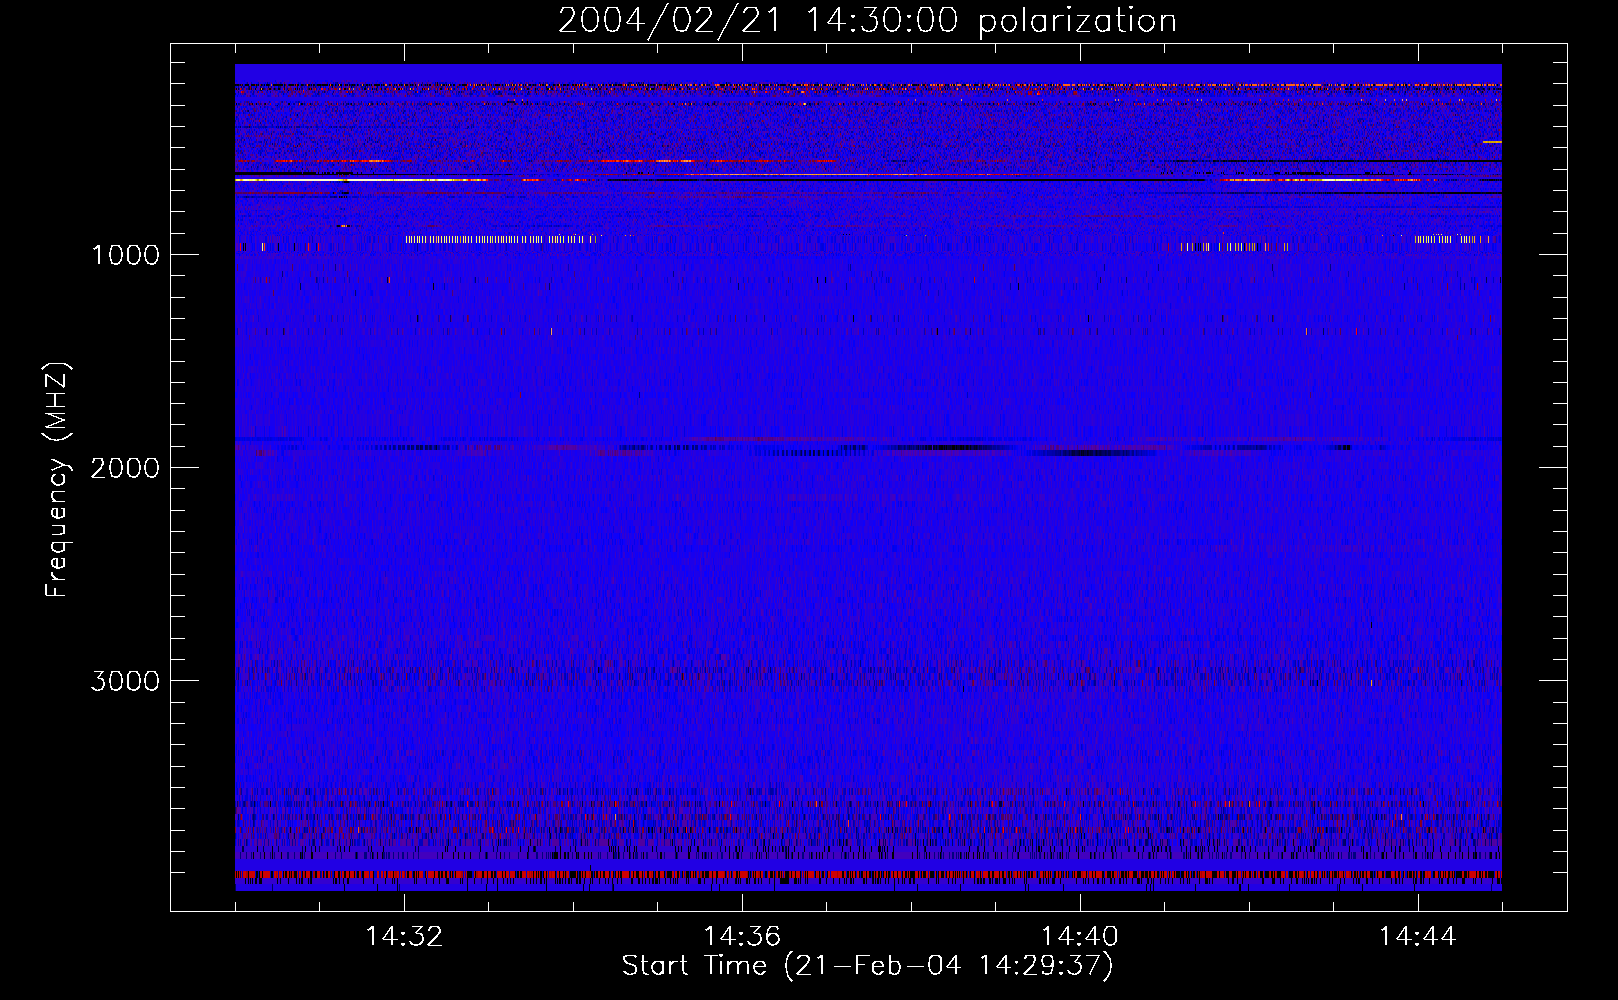
Task: Click the 14:40 time tick label
Action: coord(1080,937)
